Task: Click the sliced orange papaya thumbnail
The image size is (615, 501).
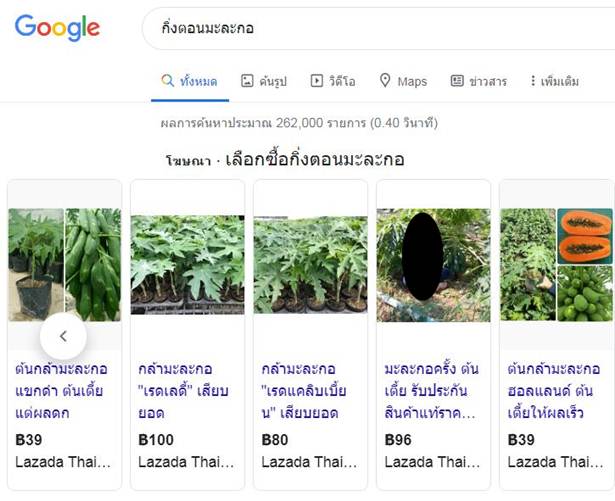Action: [x=585, y=236]
